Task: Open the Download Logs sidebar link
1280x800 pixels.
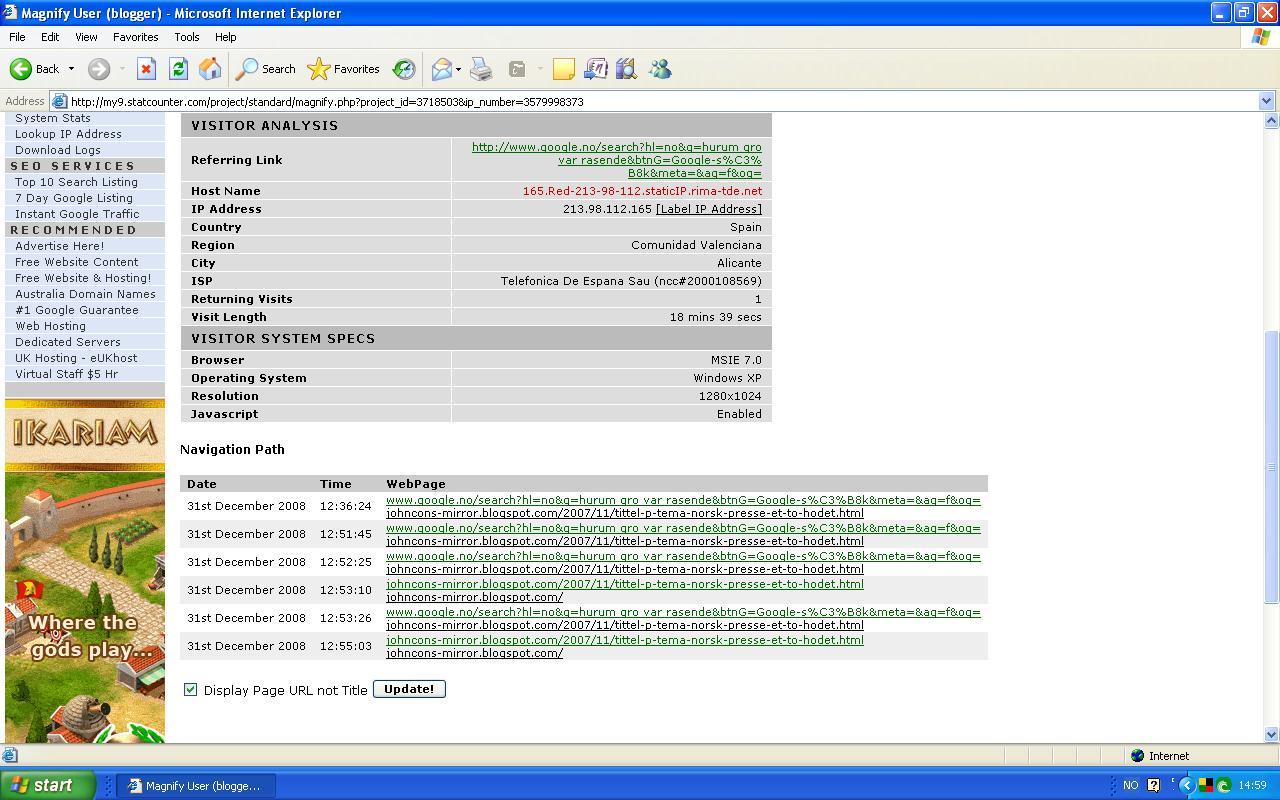Action: tap(58, 150)
